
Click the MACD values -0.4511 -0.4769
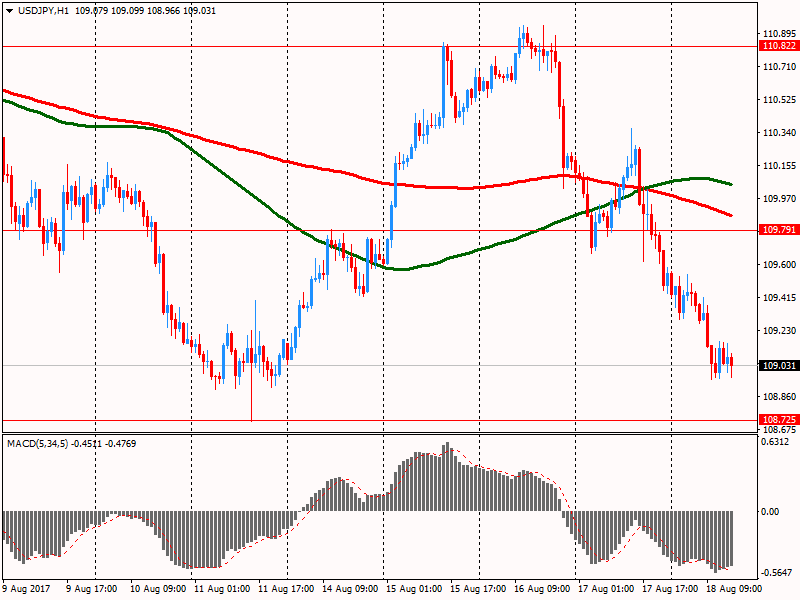104,444
